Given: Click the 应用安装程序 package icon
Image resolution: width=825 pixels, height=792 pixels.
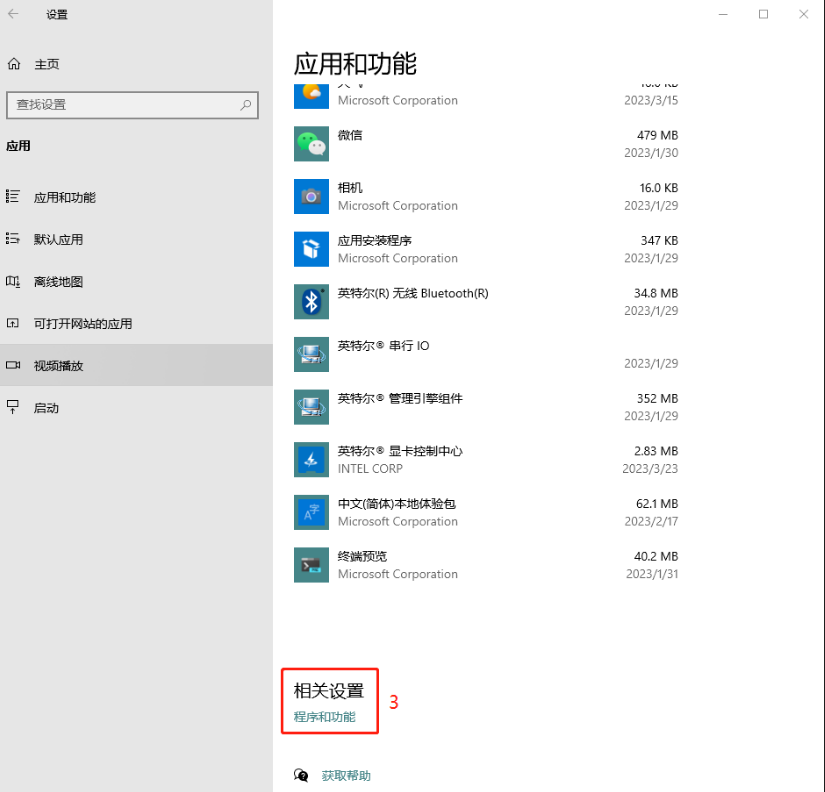Looking at the screenshot, I should tap(311, 249).
